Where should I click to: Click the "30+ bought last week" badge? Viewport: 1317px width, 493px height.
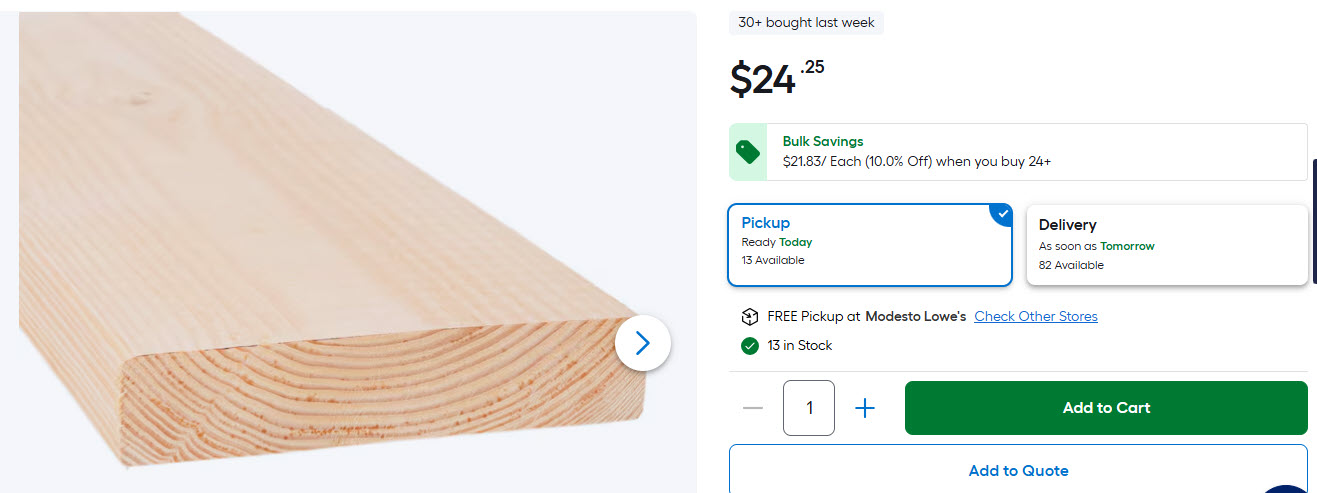click(x=806, y=22)
